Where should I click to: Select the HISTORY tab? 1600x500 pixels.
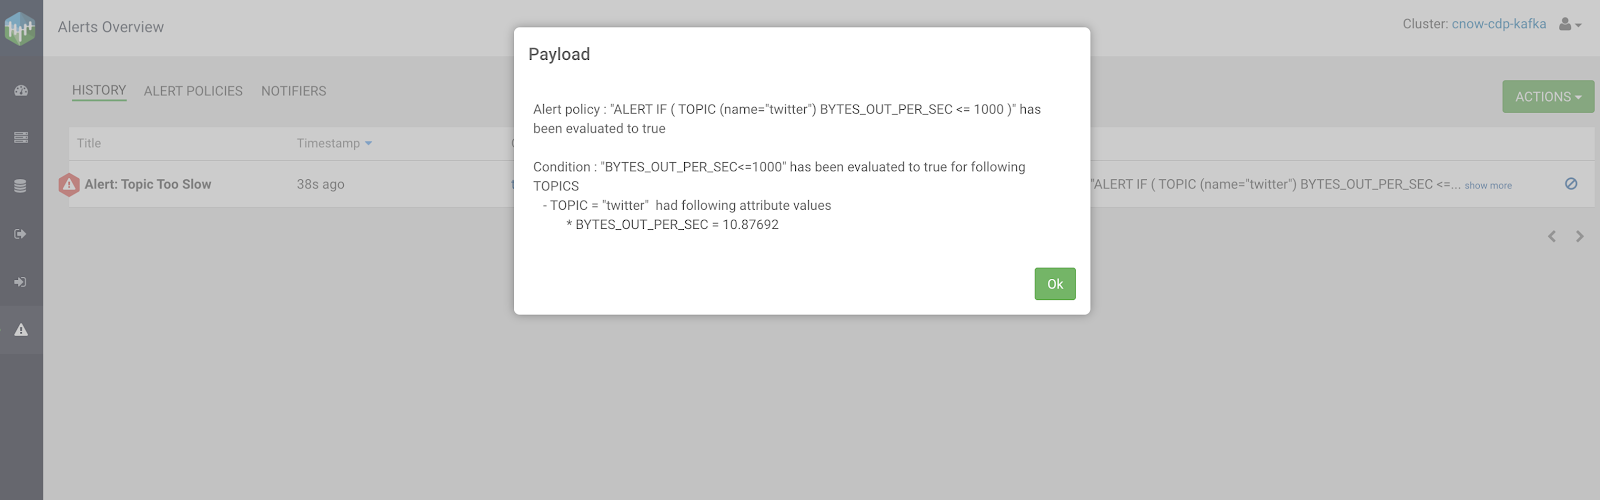[x=99, y=90]
